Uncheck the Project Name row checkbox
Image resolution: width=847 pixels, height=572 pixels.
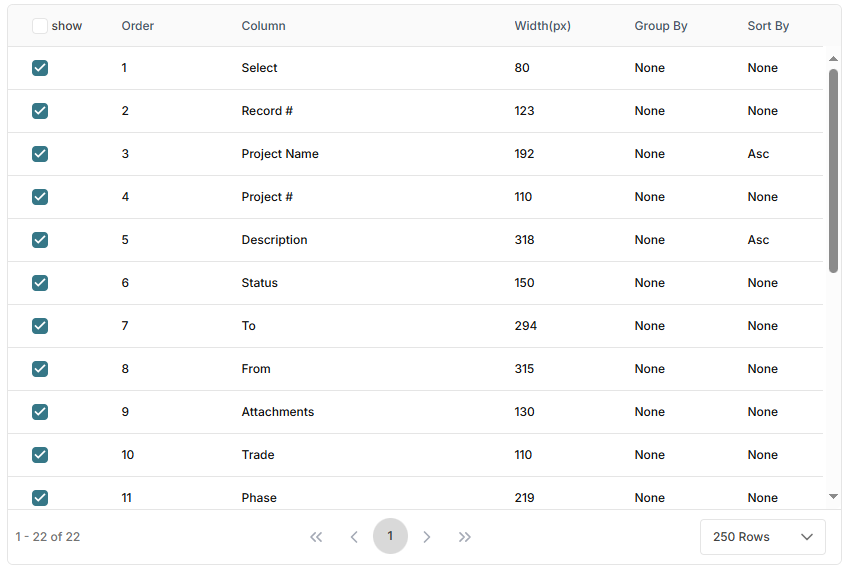[40, 154]
